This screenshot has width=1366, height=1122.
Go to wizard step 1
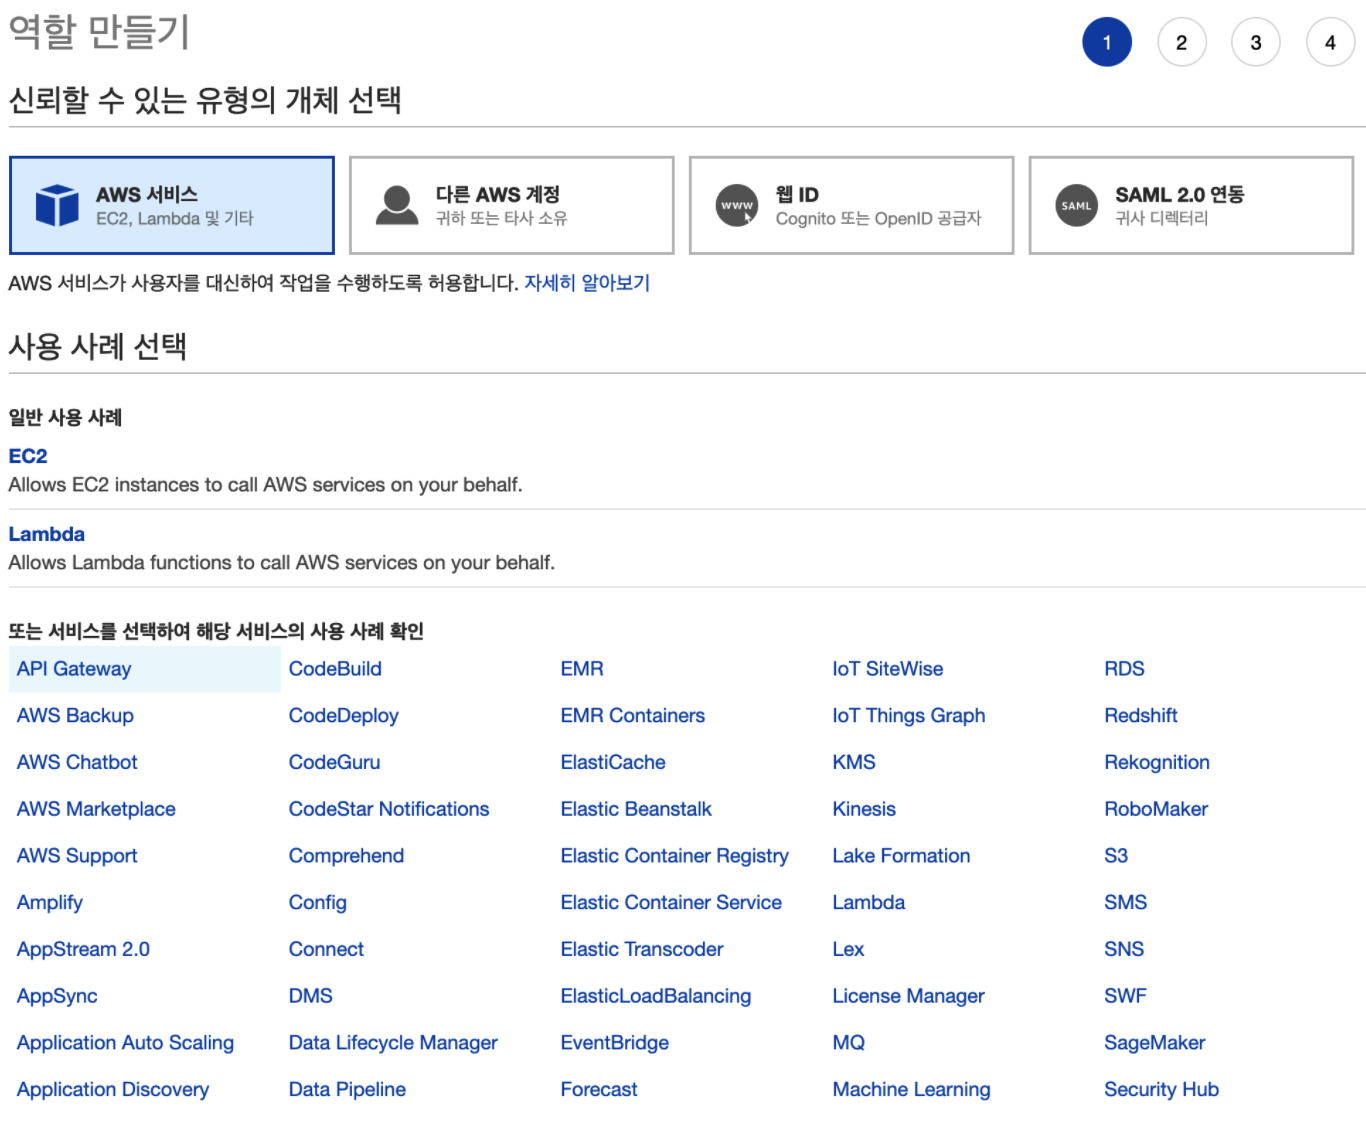click(1107, 42)
